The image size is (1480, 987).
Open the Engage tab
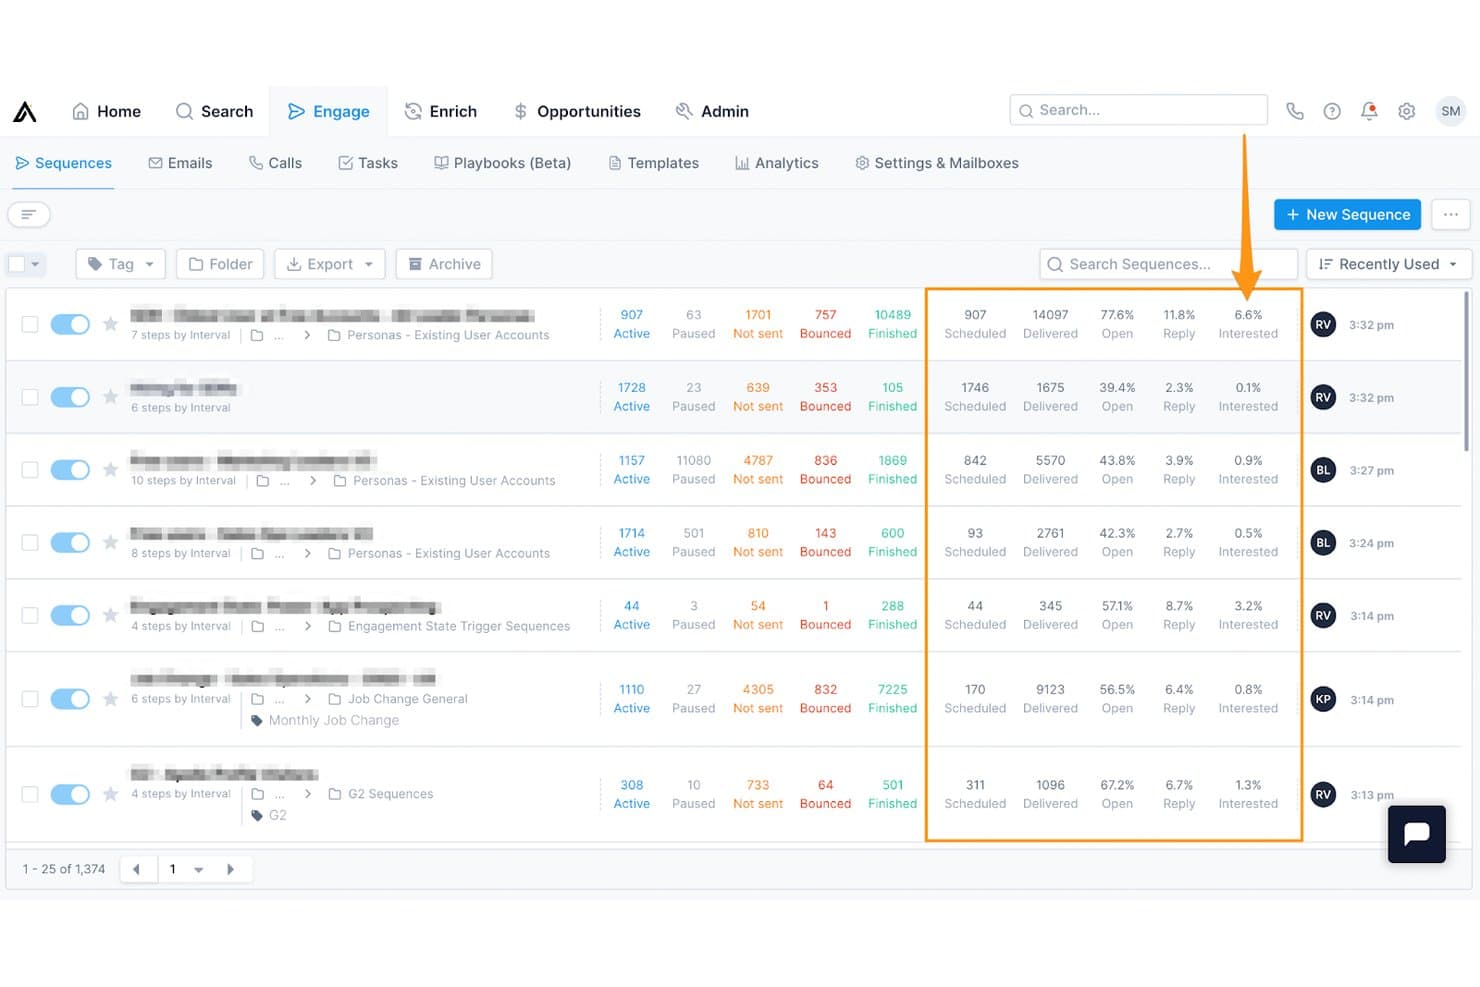point(329,111)
